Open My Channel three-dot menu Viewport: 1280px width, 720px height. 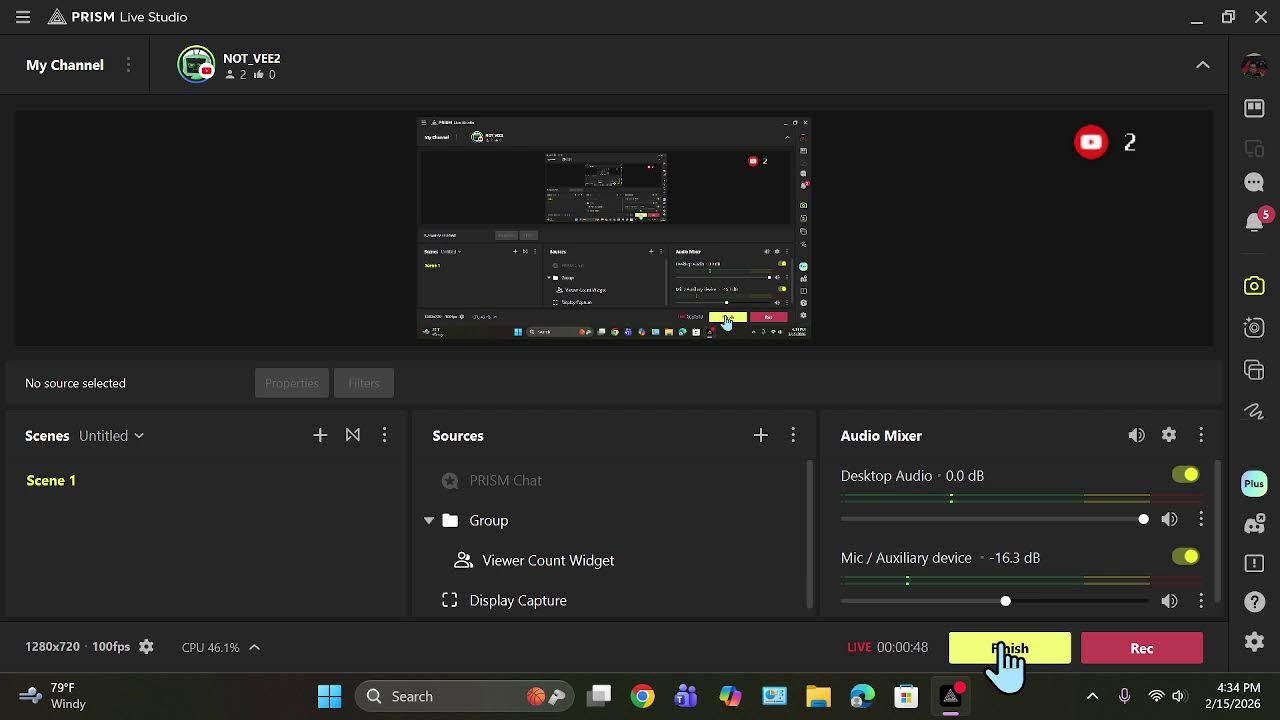pyautogui.click(x=128, y=65)
